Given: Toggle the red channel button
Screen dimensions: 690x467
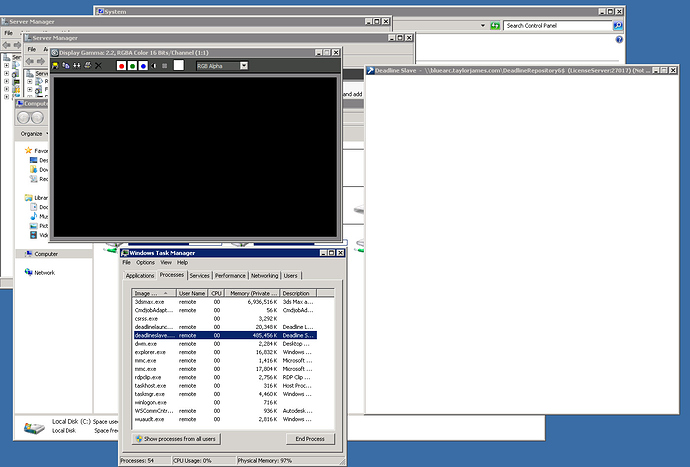Looking at the screenshot, I should pos(120,66).
